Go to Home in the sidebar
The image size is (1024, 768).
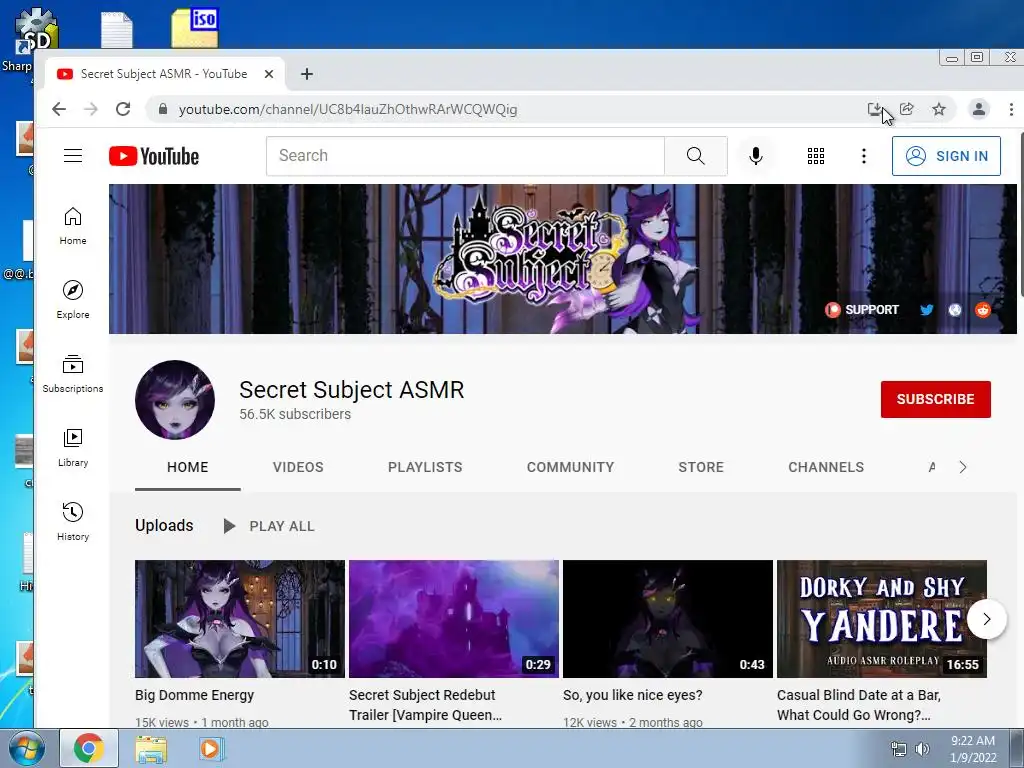tap(72, 226)
